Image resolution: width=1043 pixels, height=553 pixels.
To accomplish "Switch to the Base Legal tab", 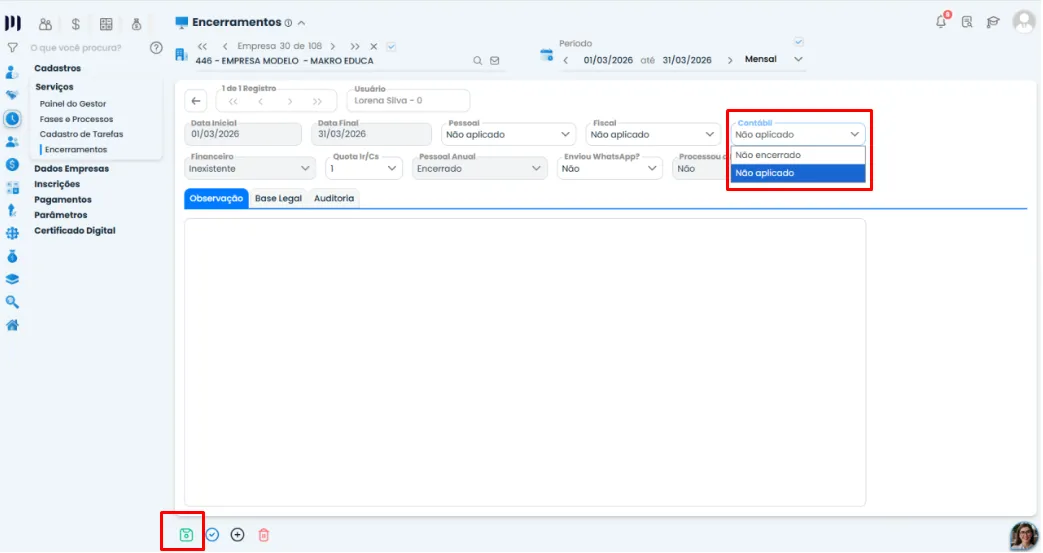I will [x=279, y=199].
